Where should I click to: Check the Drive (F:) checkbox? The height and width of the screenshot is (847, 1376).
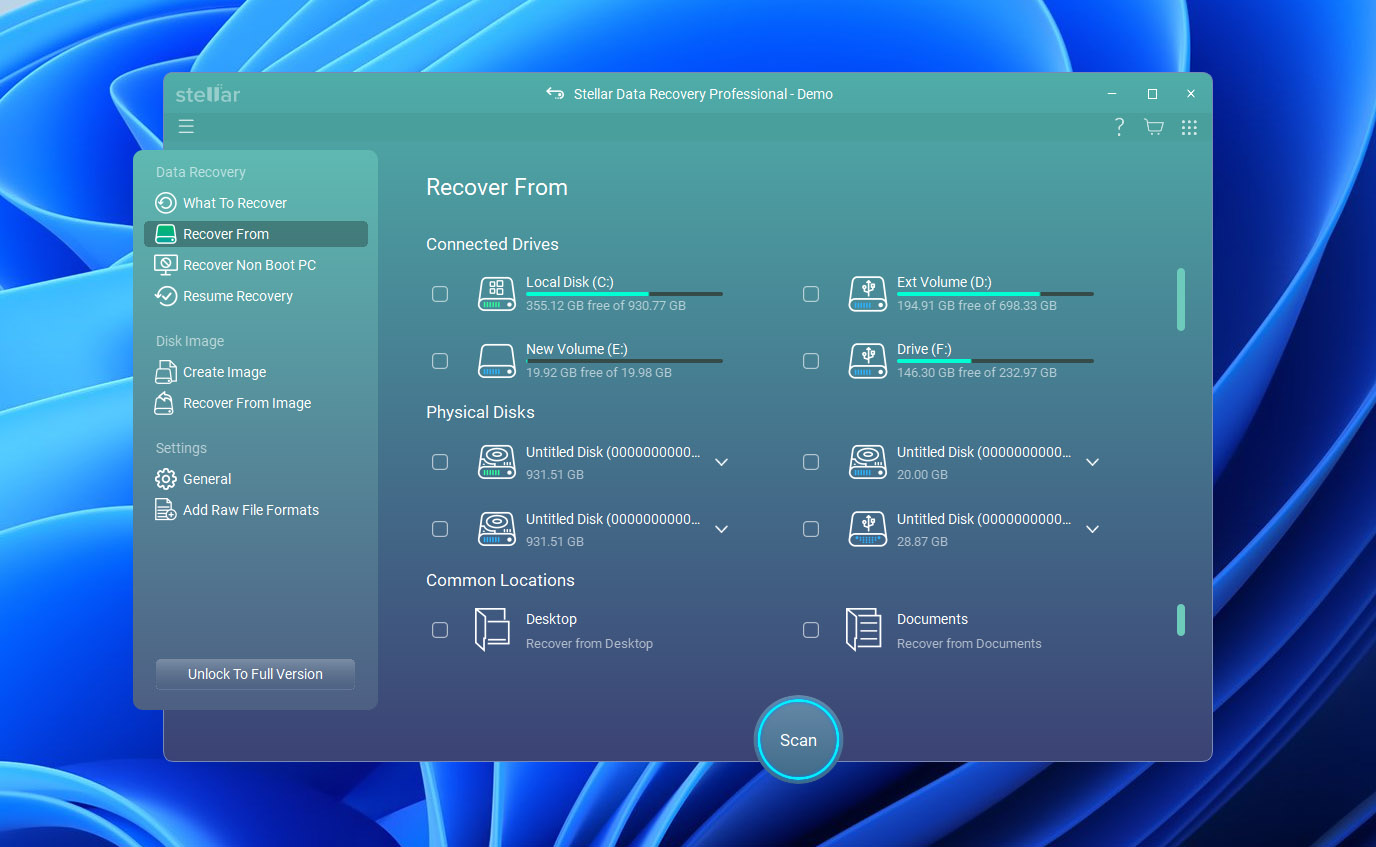pos(811,361)
